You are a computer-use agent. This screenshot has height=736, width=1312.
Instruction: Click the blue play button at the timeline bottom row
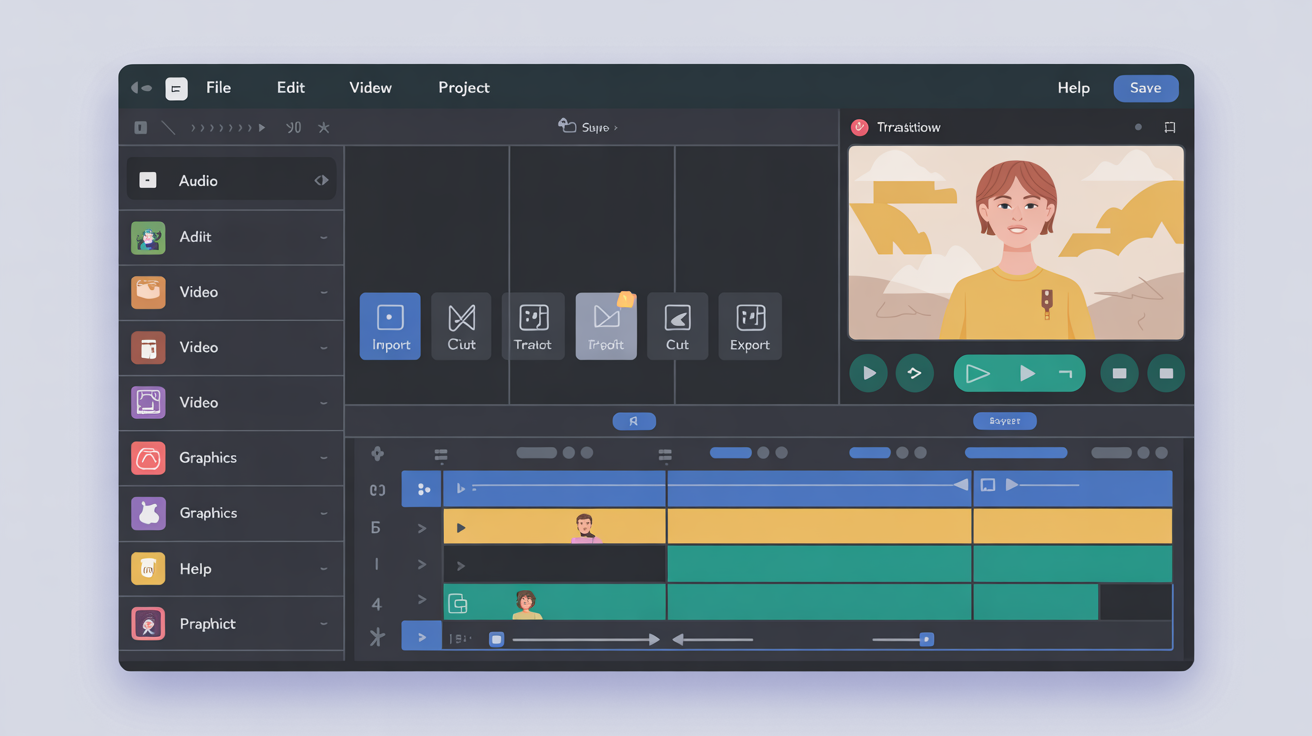coord(422,637)
